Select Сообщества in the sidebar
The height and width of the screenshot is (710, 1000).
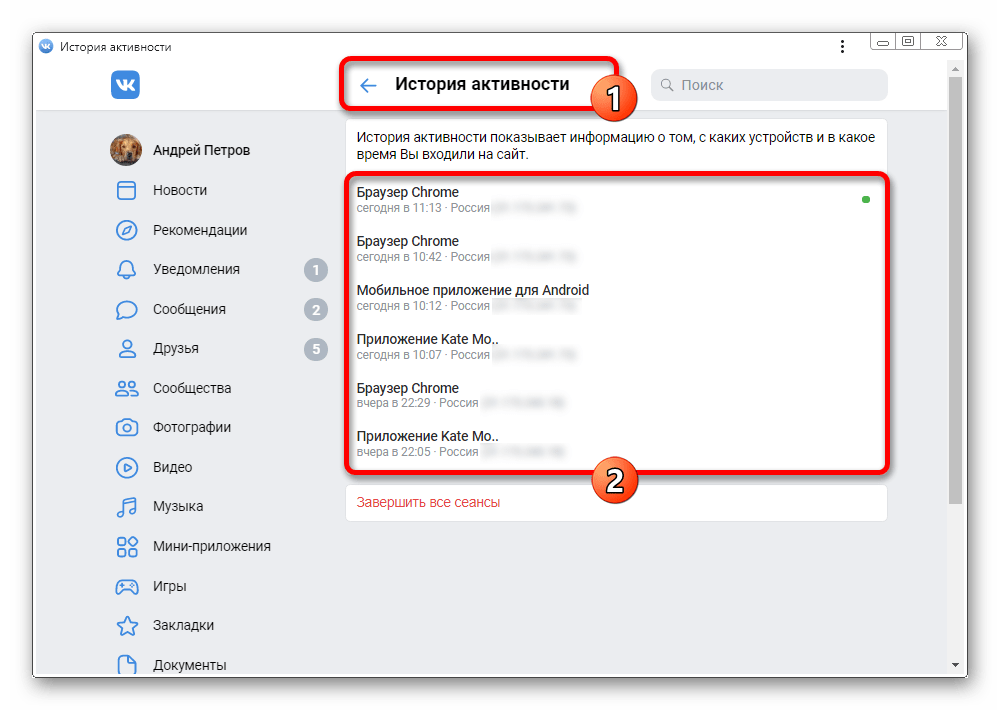click(x=192, y=388)
